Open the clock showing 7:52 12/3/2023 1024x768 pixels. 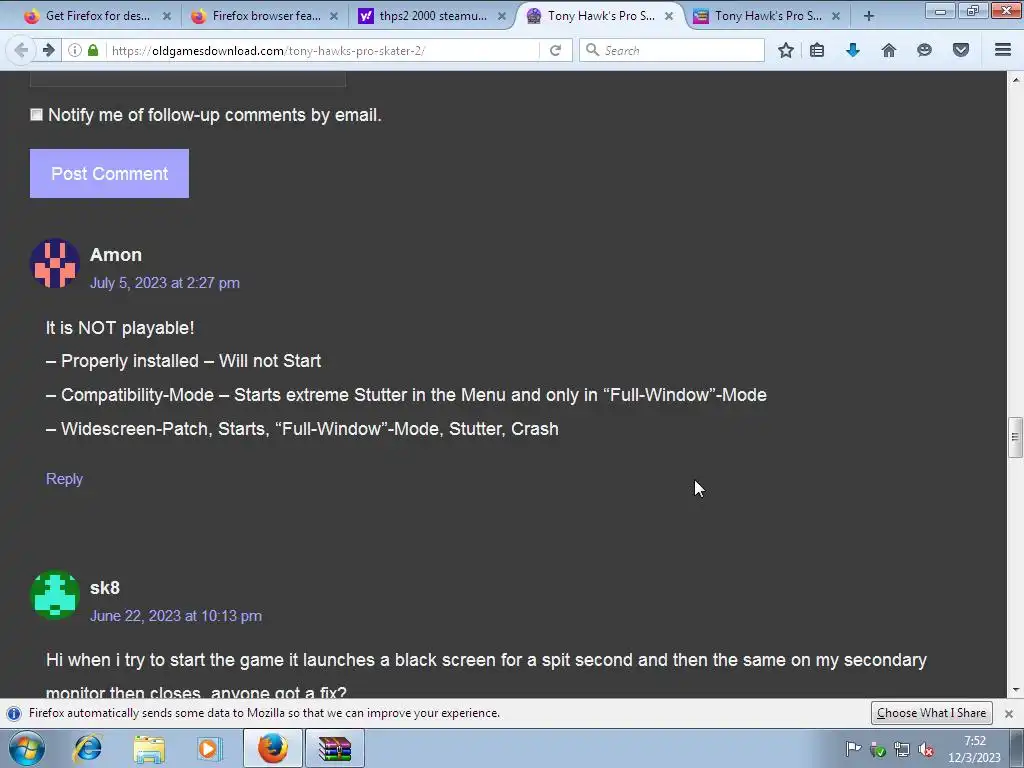pos(974,749)
